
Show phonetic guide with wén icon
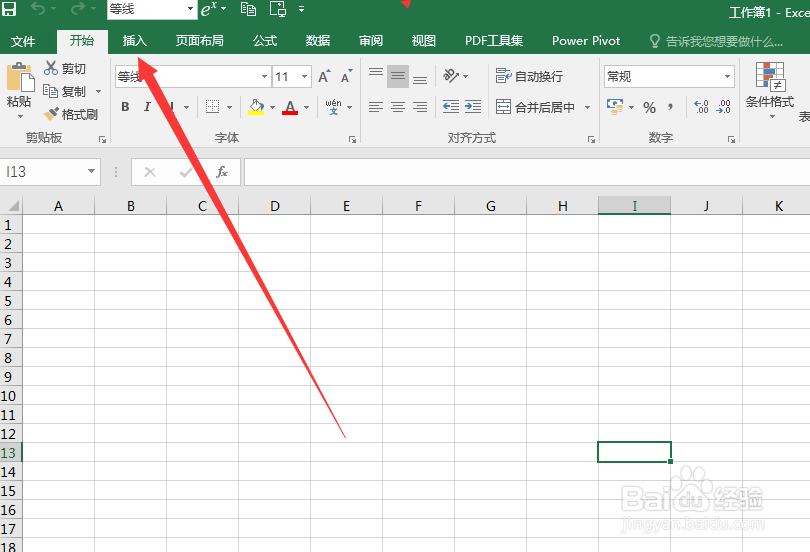click(x=333, y=107)
